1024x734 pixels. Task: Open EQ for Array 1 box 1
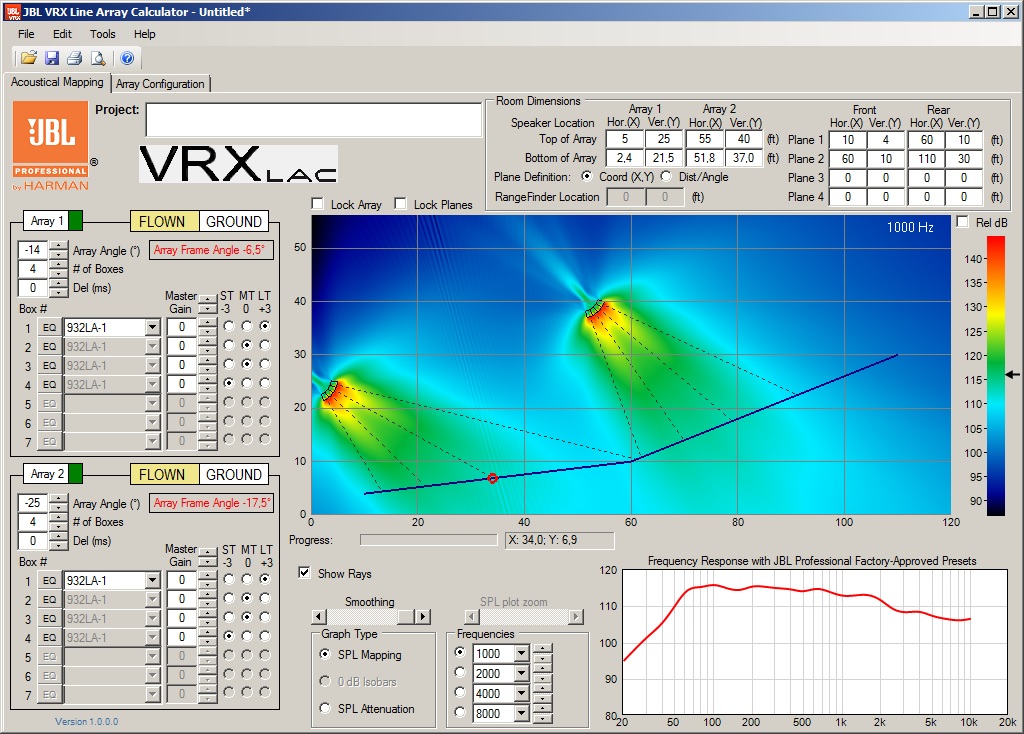pyautogui.click(x=50, y=327)
